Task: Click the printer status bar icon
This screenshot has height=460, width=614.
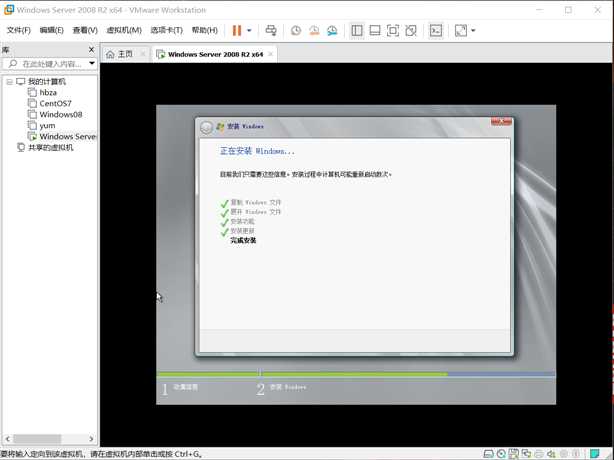Action: click(x=539, y=454)
